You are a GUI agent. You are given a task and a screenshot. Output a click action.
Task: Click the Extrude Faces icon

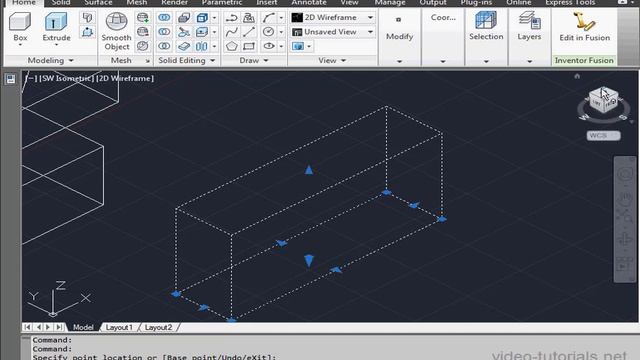point(202,32)
